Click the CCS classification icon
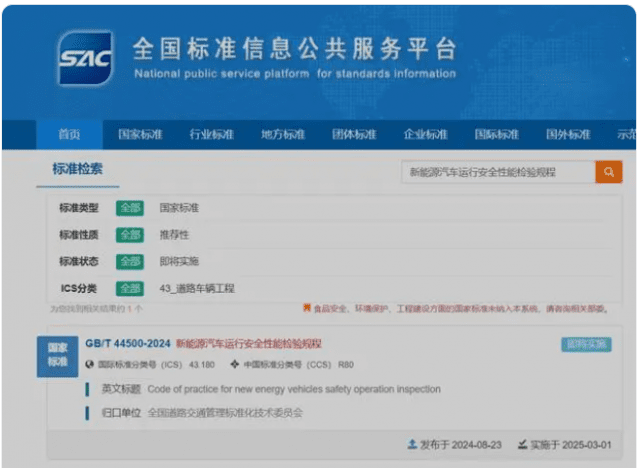Viewport: 639px width, 468px height. click(x=234, y=364)
